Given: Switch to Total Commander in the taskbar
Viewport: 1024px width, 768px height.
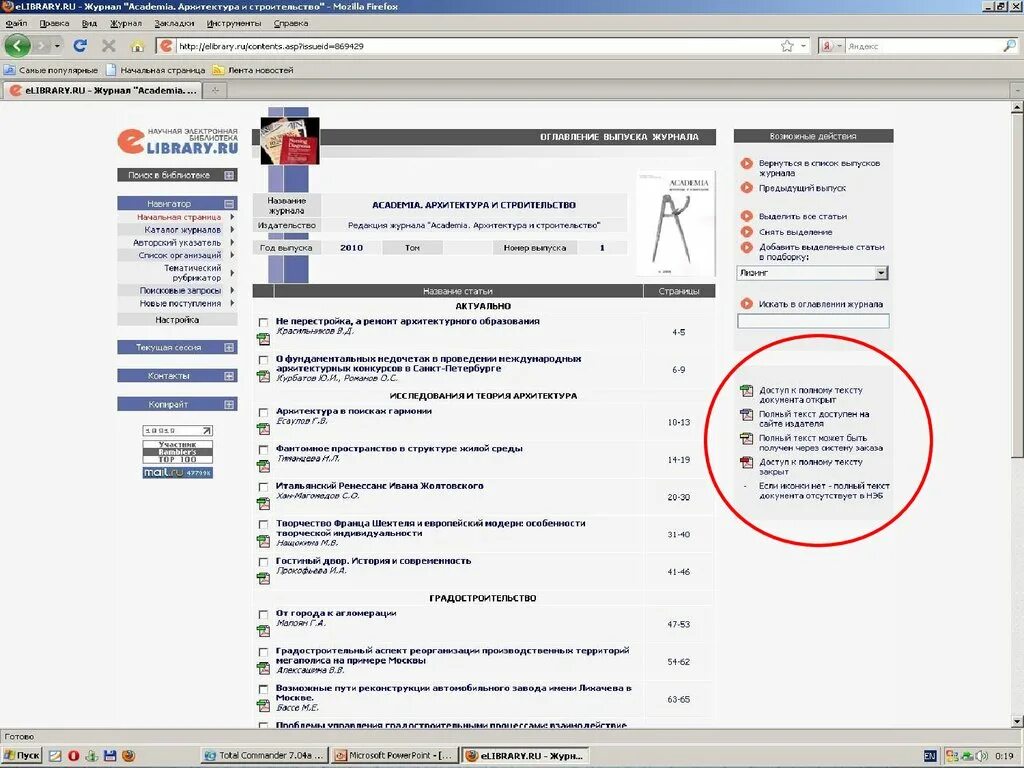Looking at the screenshot, I should click(264, 756).
